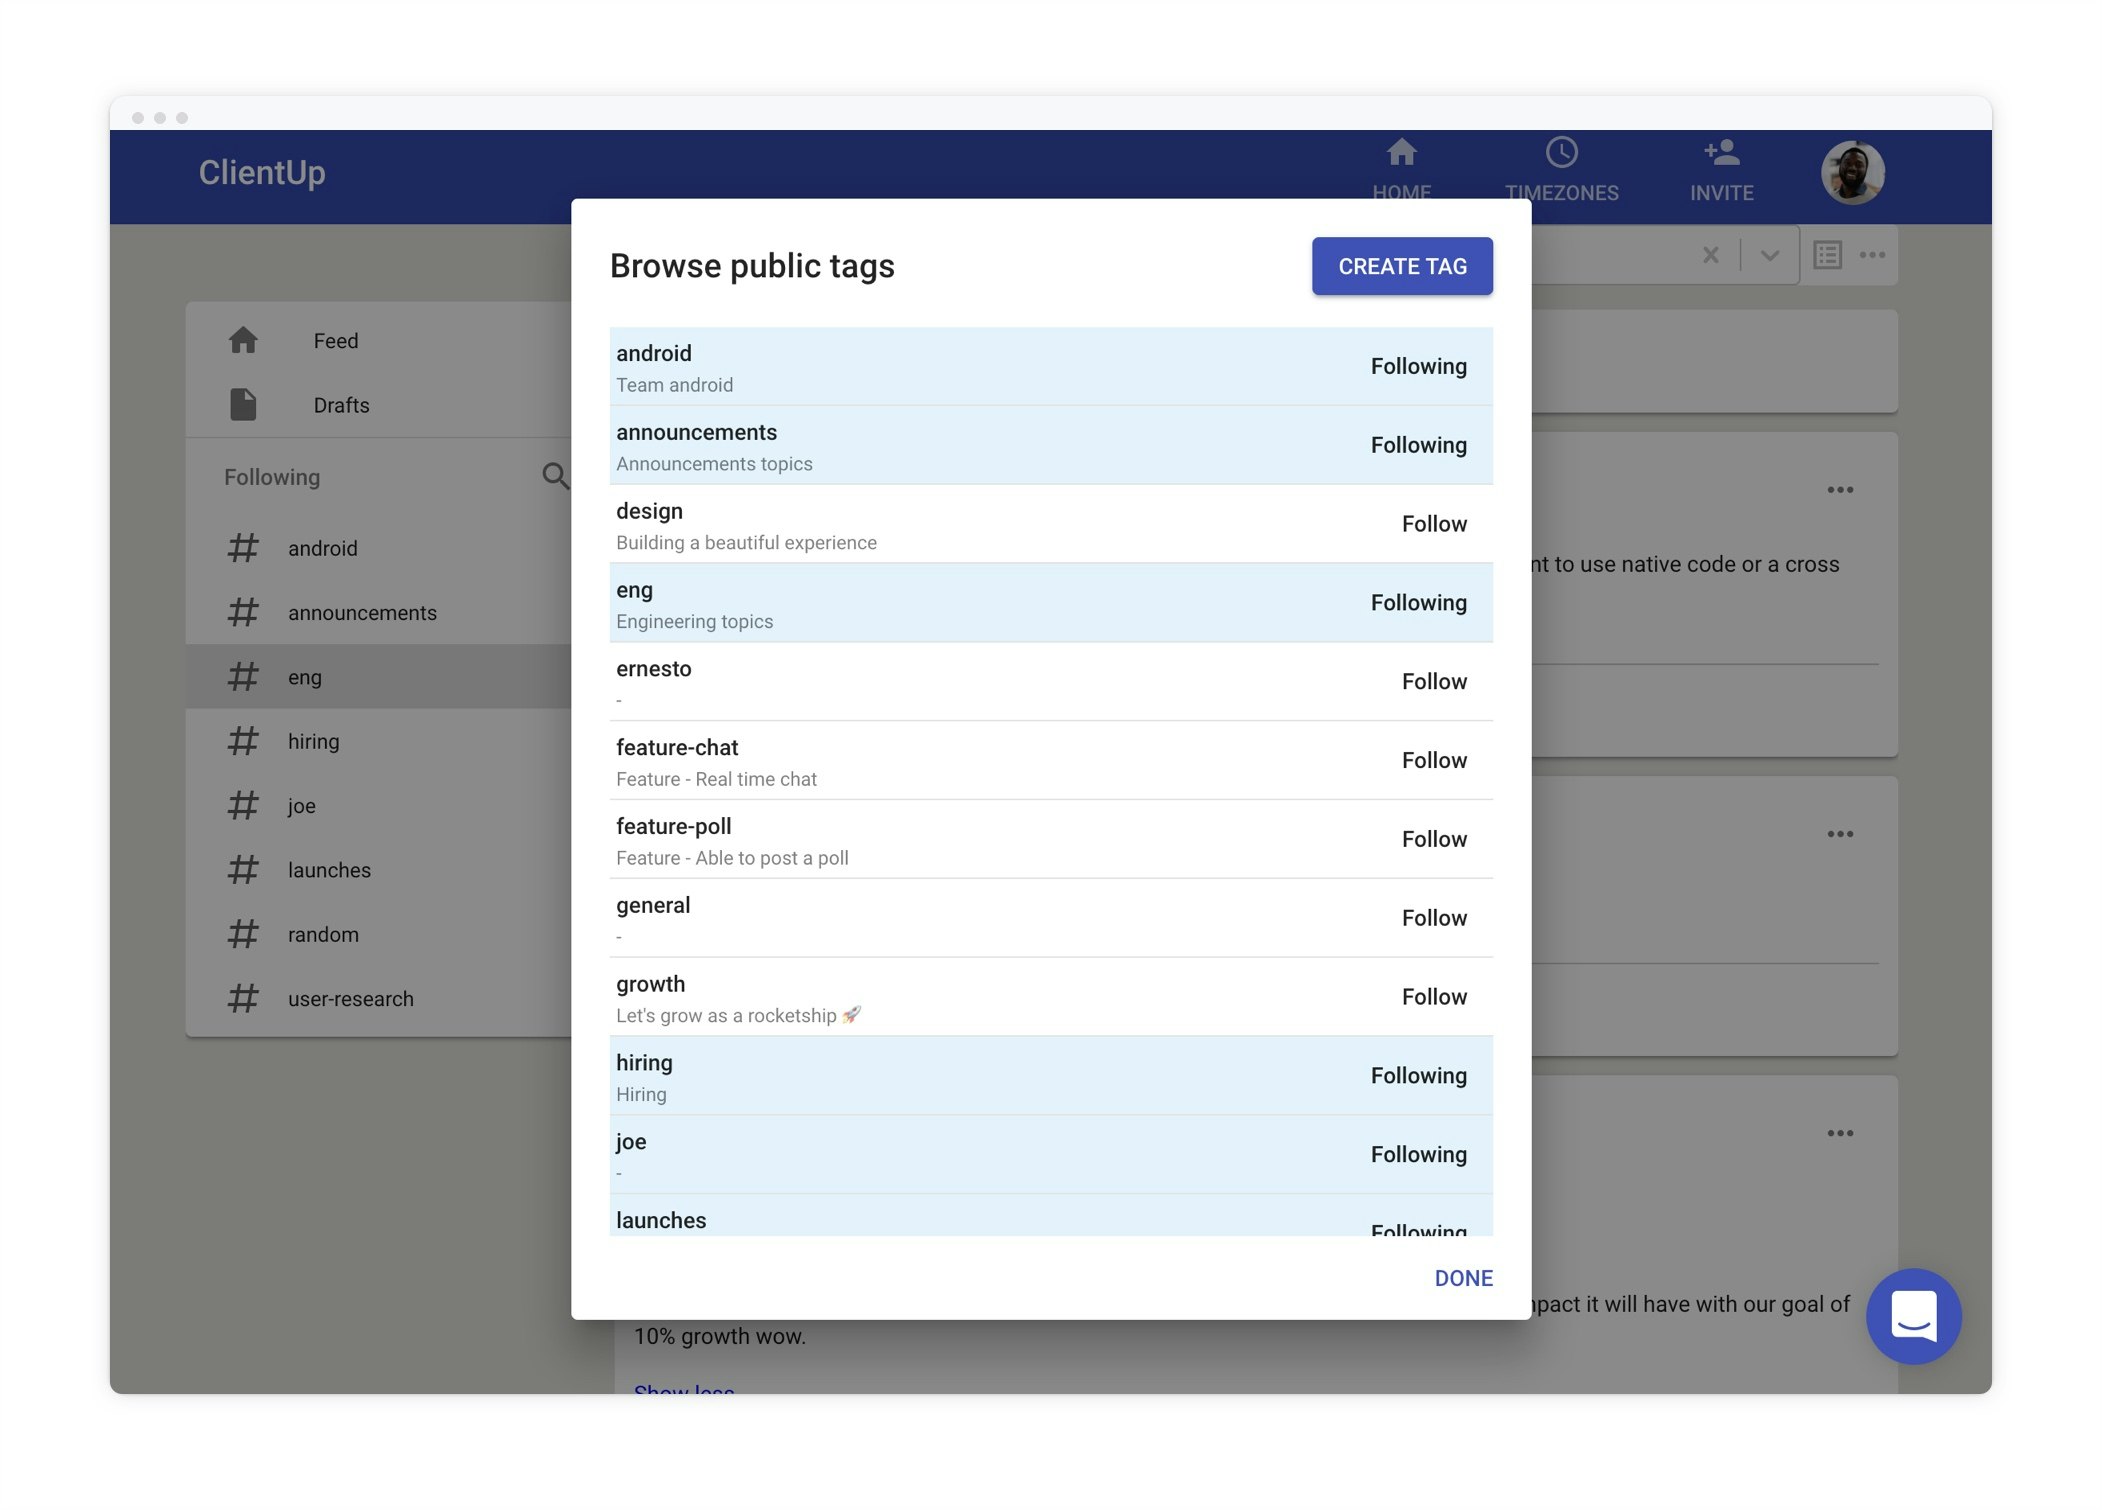The width and height of the screenshot is (2102, 1510).
Task: Open the three-dot menu on the middle post
Action: (x=1840, y=833)
